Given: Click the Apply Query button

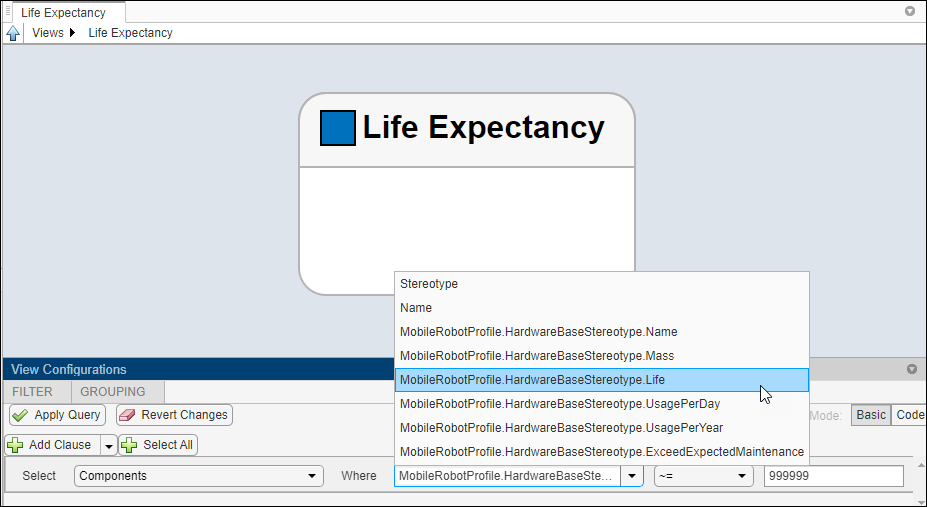Looking at the screenshot, I should pos(57,415).
